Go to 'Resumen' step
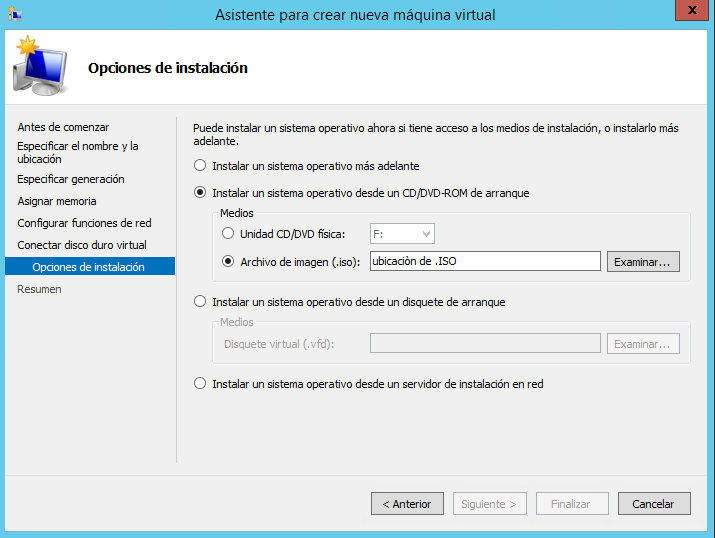The height and width of the screenshot is (538, 715). [39, 289]
